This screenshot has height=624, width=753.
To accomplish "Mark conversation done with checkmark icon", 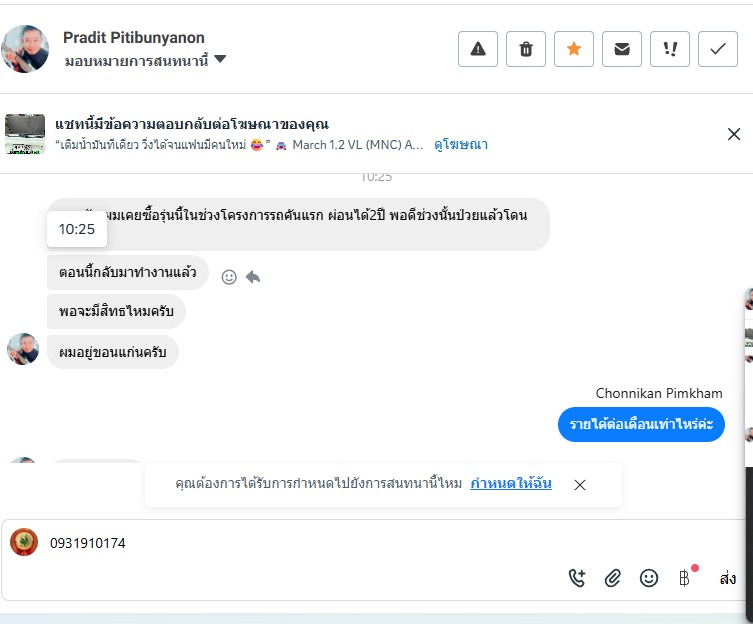I will [718, 49].
